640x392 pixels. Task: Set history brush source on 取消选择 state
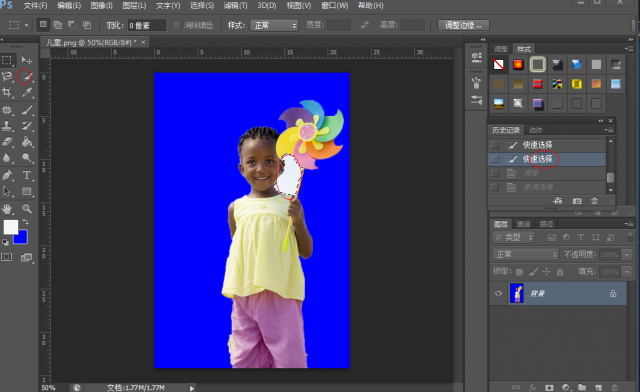(495, 187)
